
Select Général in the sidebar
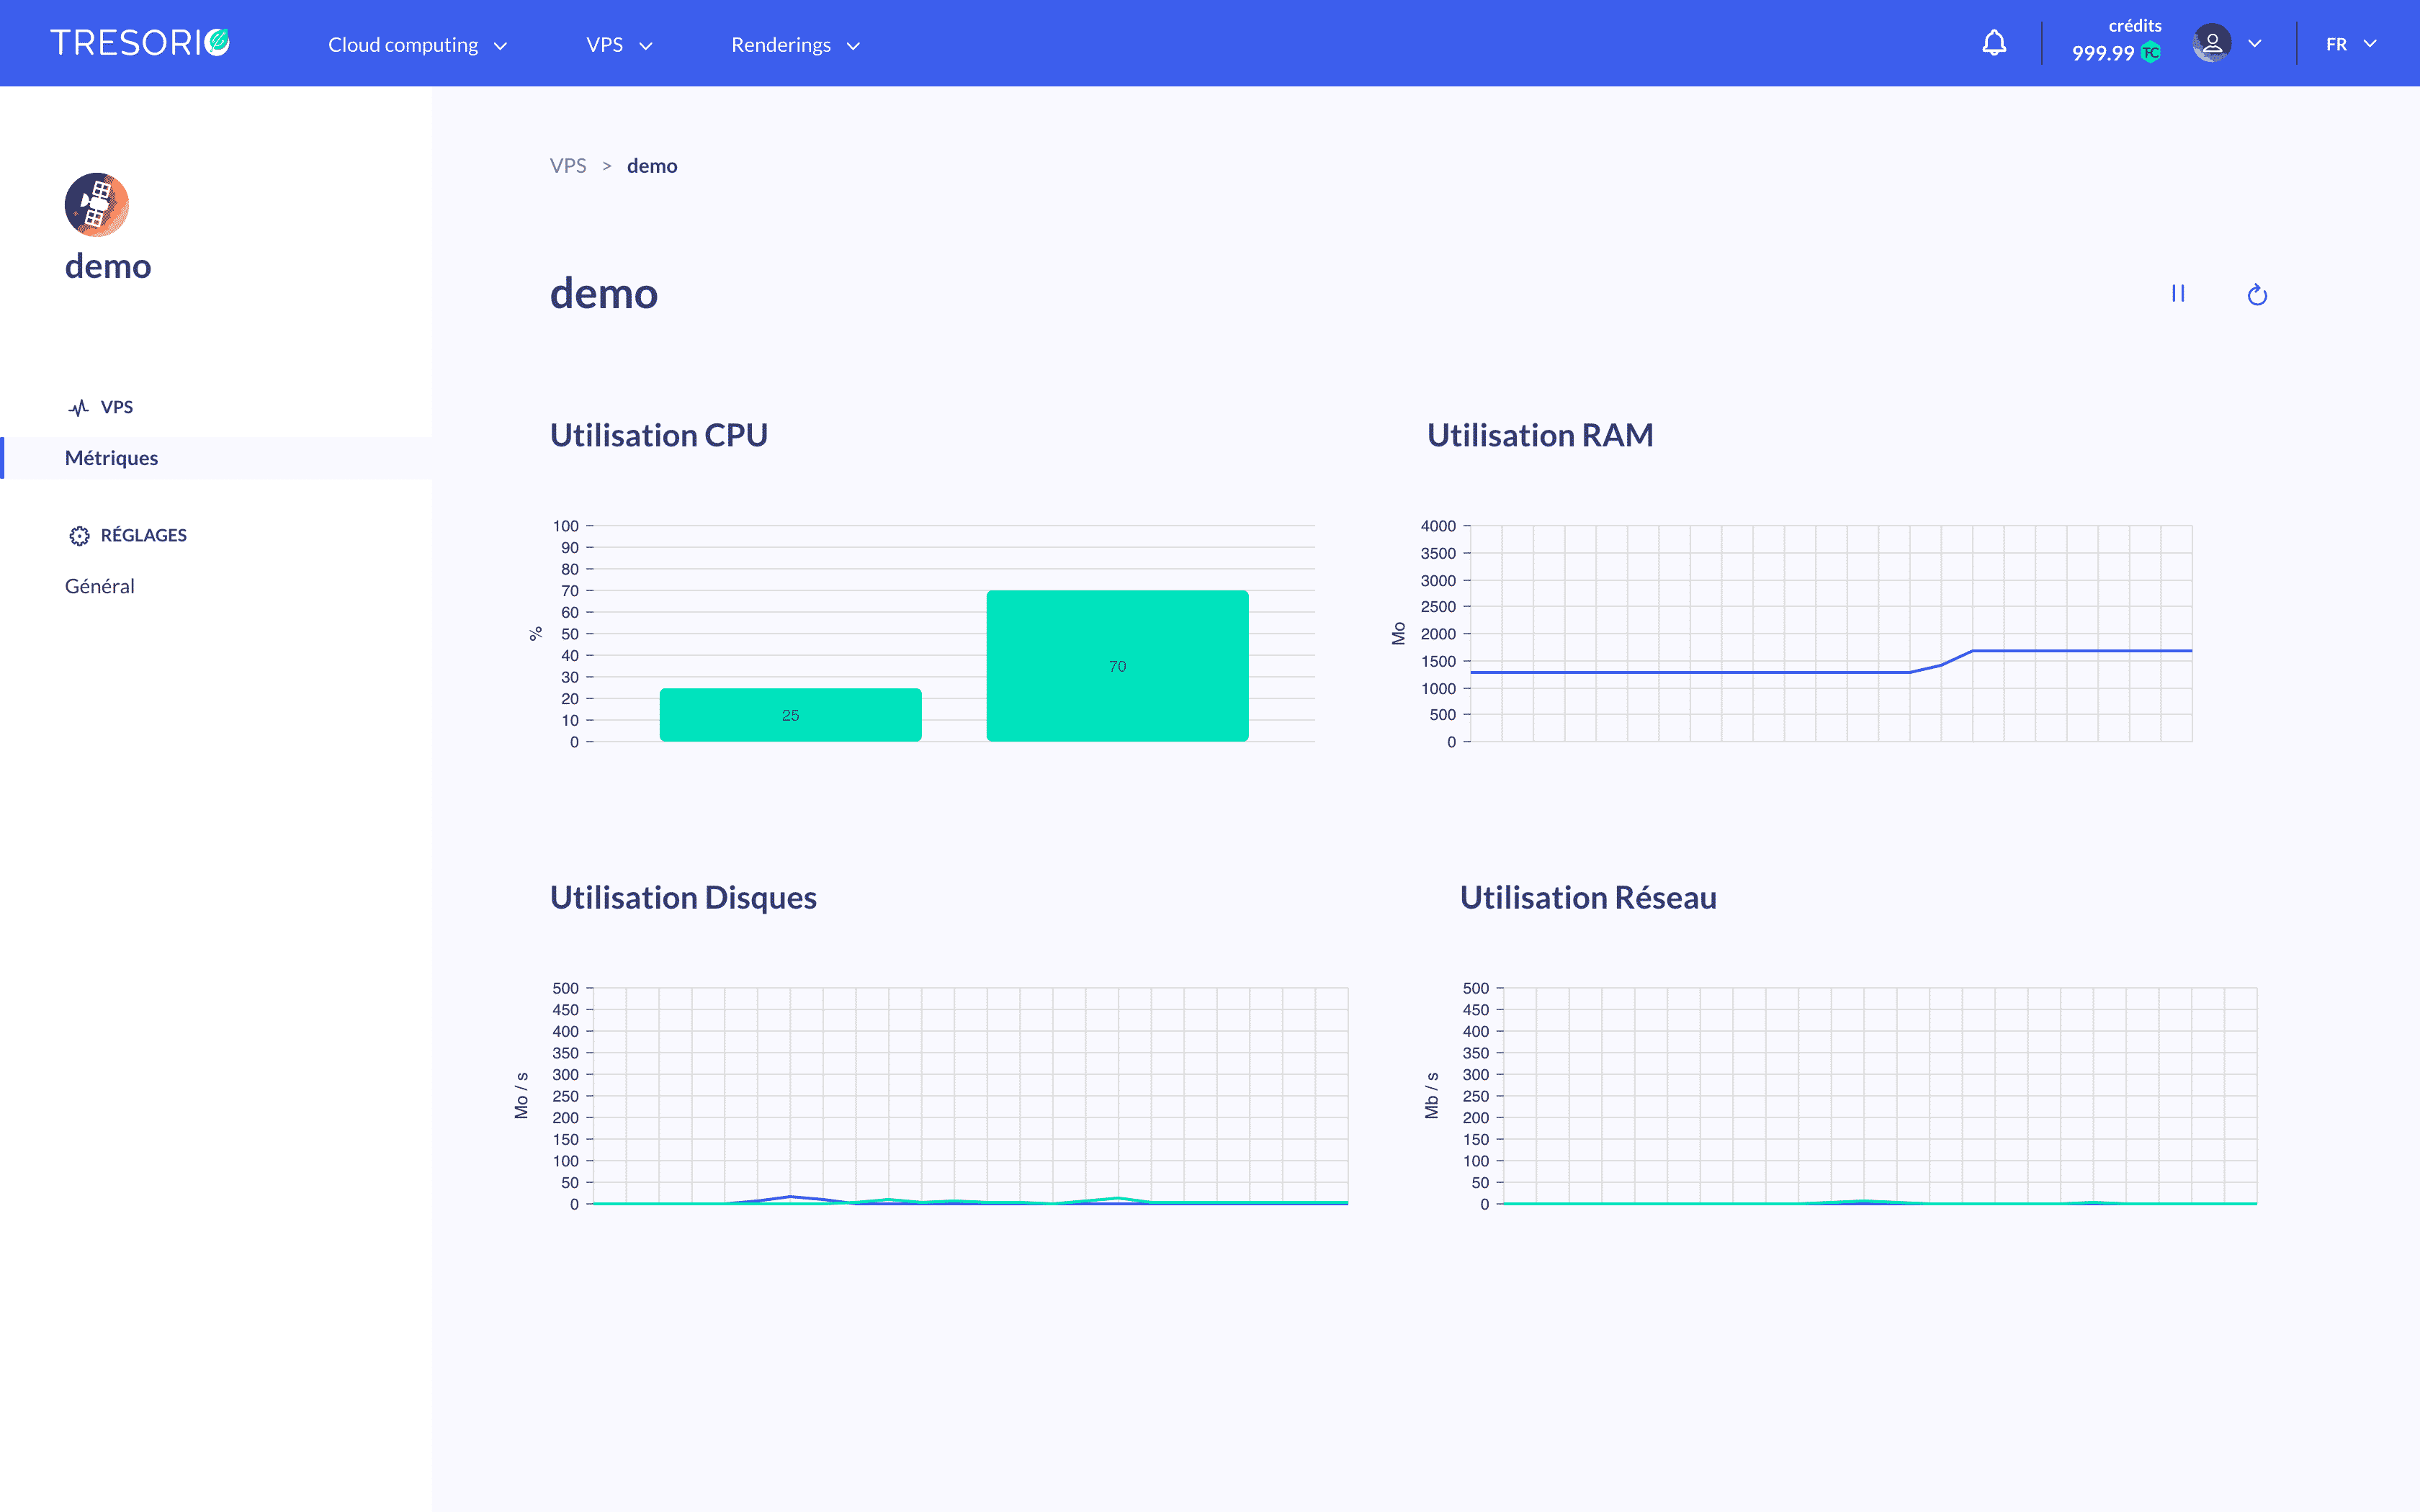point(100,587)
